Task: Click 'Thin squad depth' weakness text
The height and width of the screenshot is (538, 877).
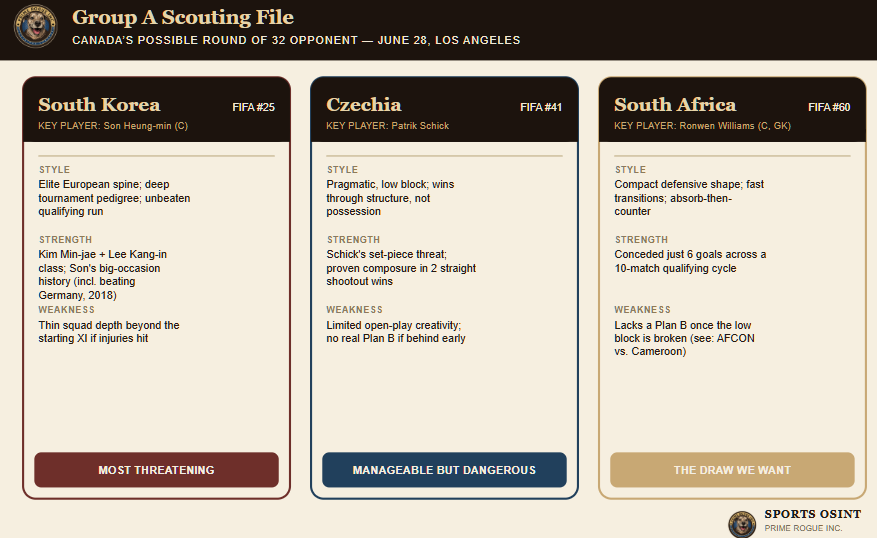Action: coord(109,332)
